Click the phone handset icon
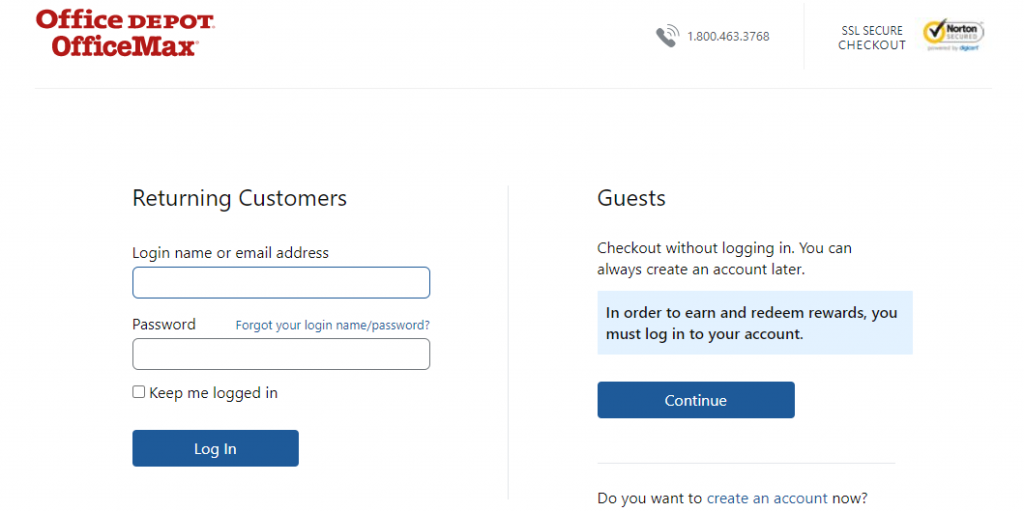Image resolution: width=1024 pixels, height=512 pixels. tap(667, 37)
